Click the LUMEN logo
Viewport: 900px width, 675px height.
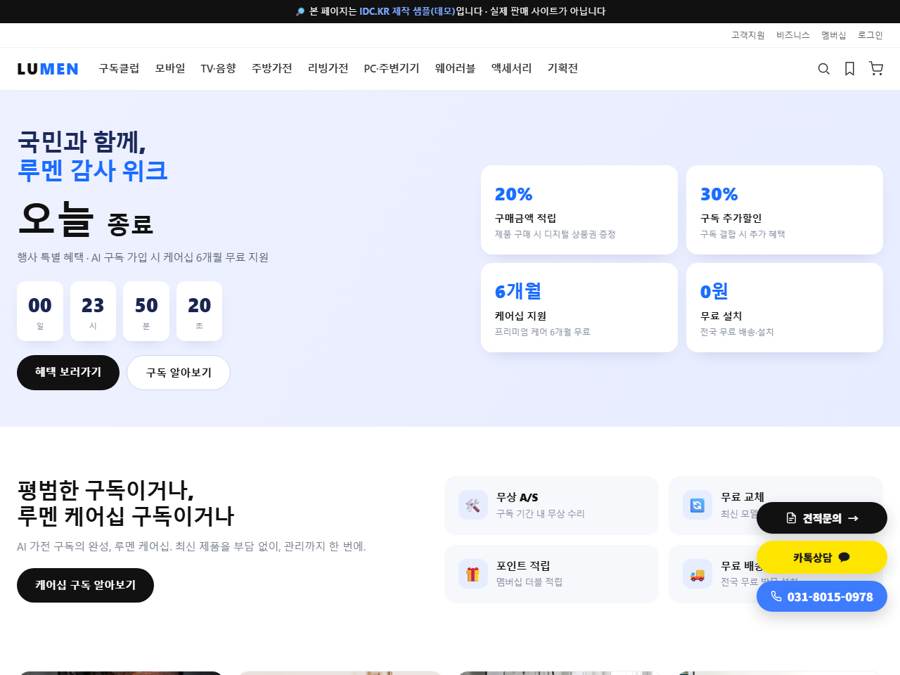click(48, 69)
